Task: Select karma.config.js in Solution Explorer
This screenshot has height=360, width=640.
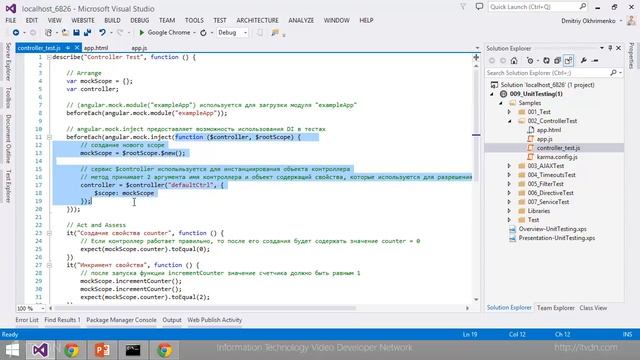Action: (557, 157)
